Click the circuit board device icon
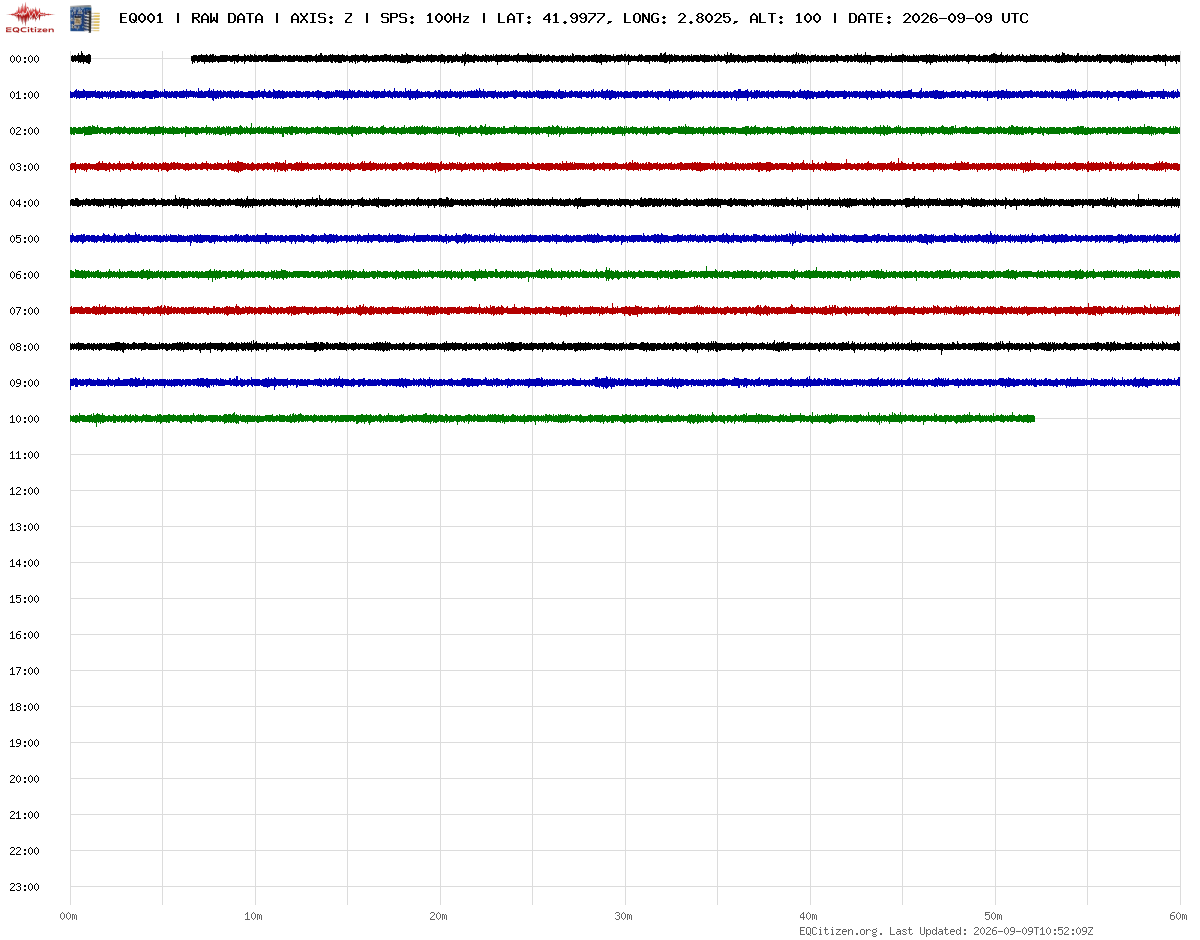This screenshot has width=1200, height=940. [x=78, y=17]
